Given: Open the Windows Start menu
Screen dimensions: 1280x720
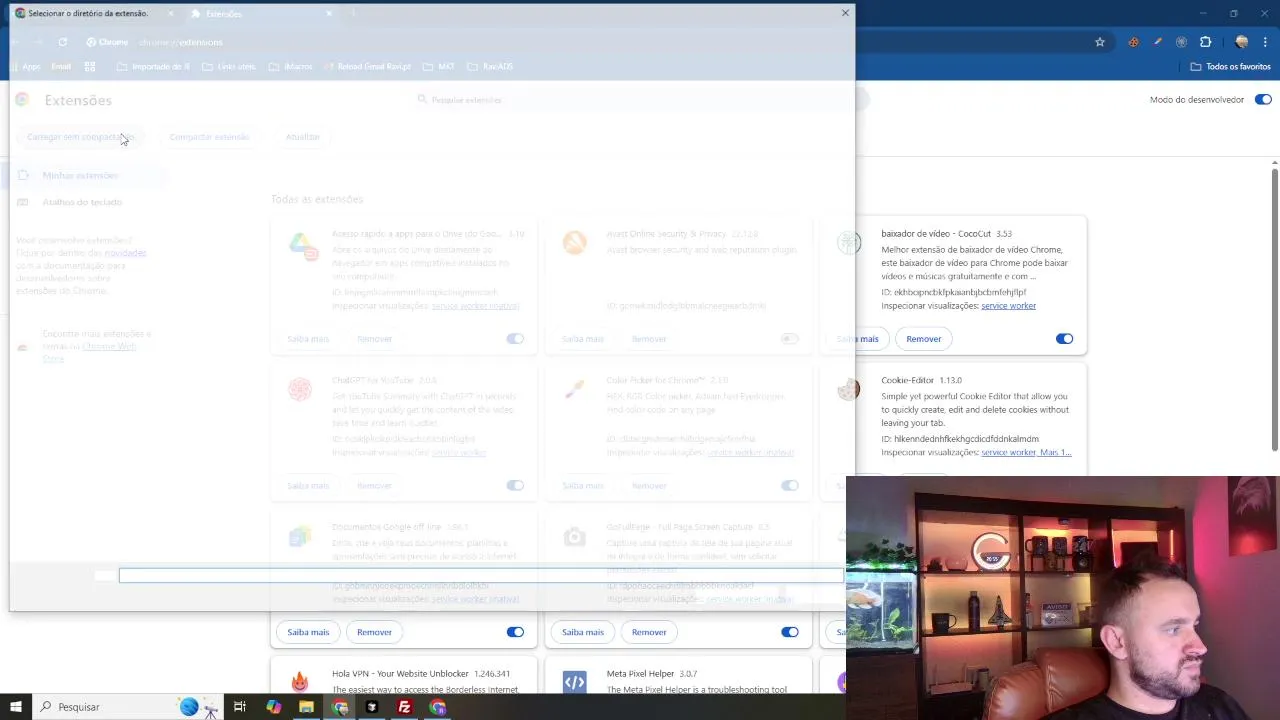Looking at the screenshot, I should coord(16,707).
